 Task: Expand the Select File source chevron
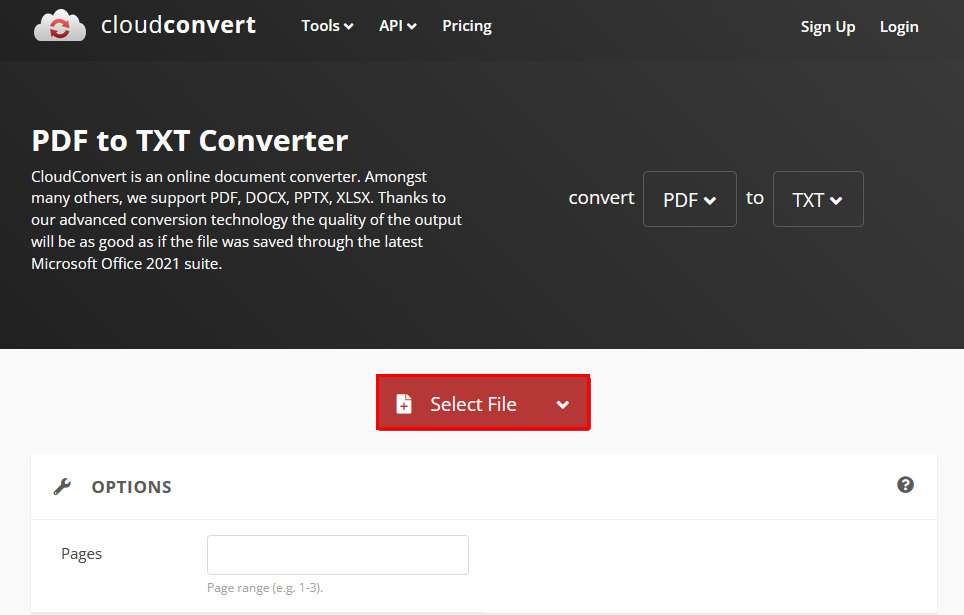563,405
